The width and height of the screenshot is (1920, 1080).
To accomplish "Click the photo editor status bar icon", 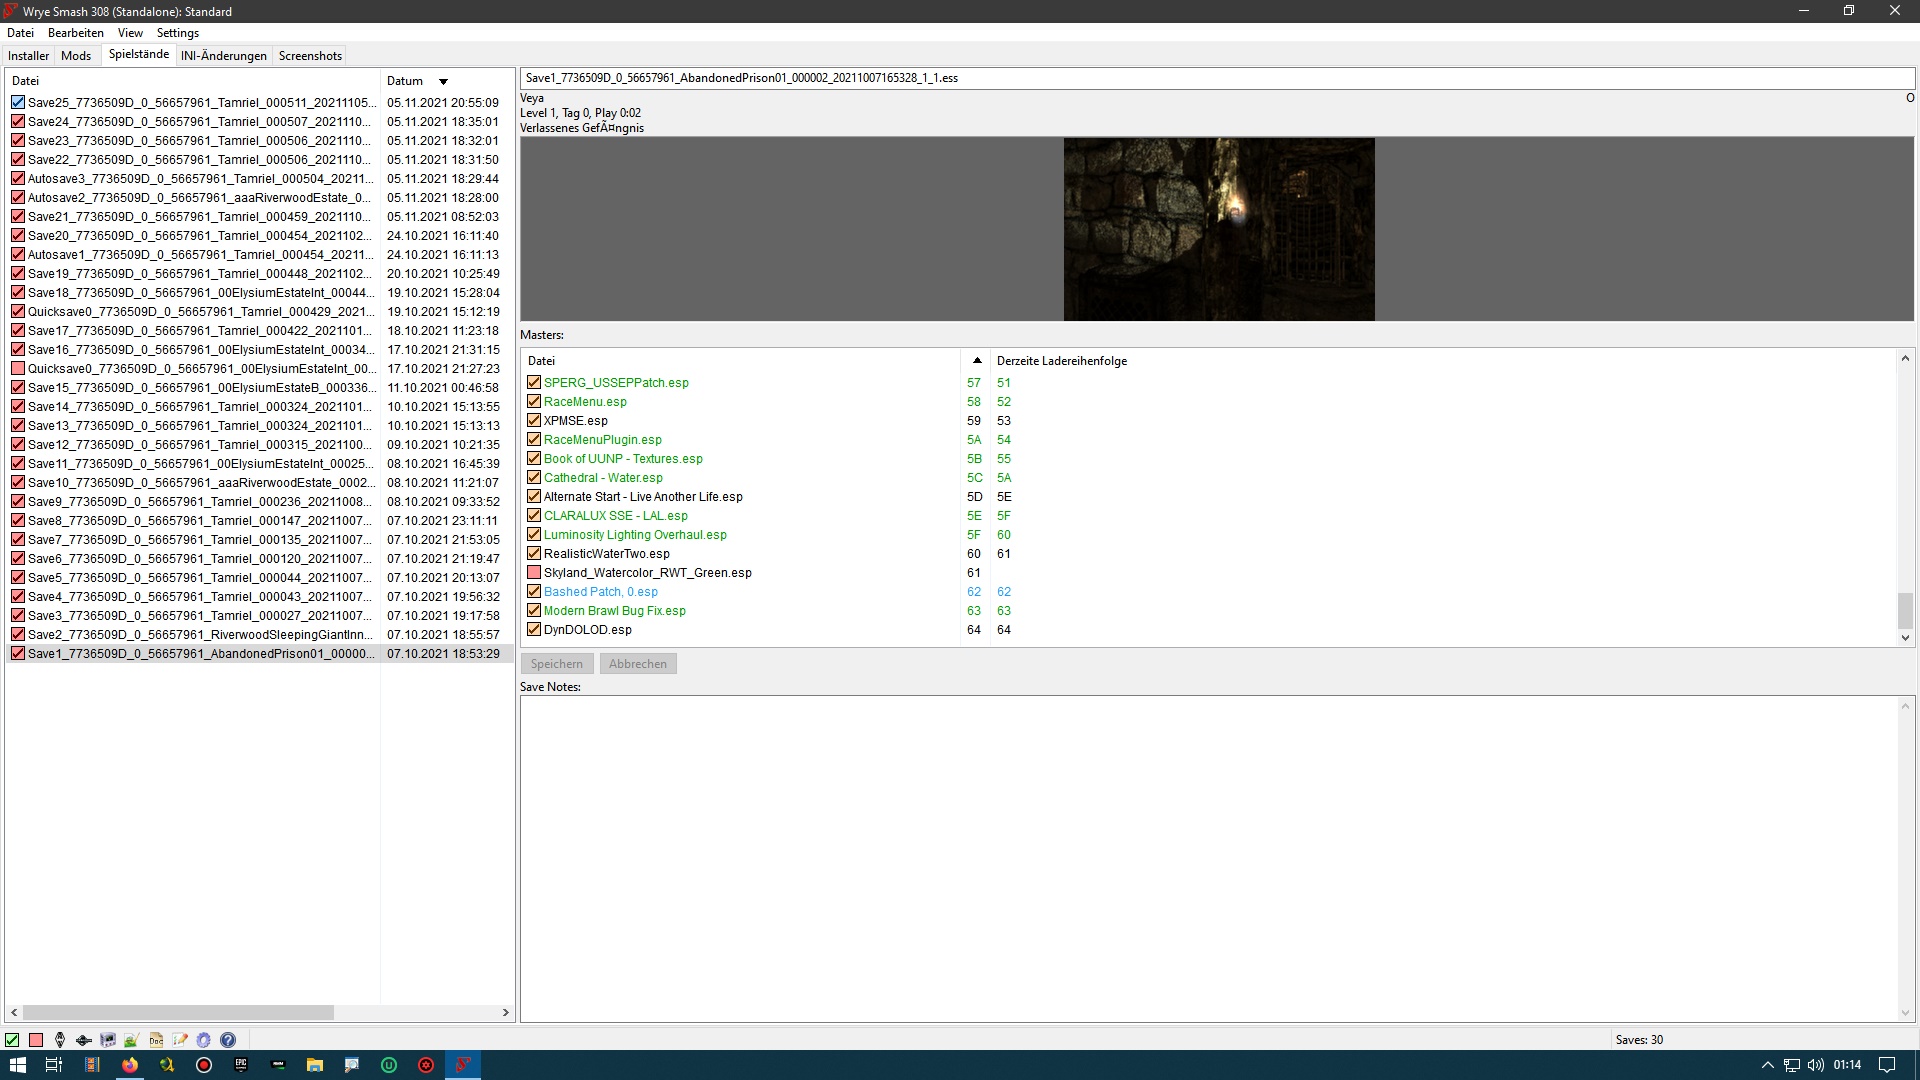I will [x=132, y=1040].
